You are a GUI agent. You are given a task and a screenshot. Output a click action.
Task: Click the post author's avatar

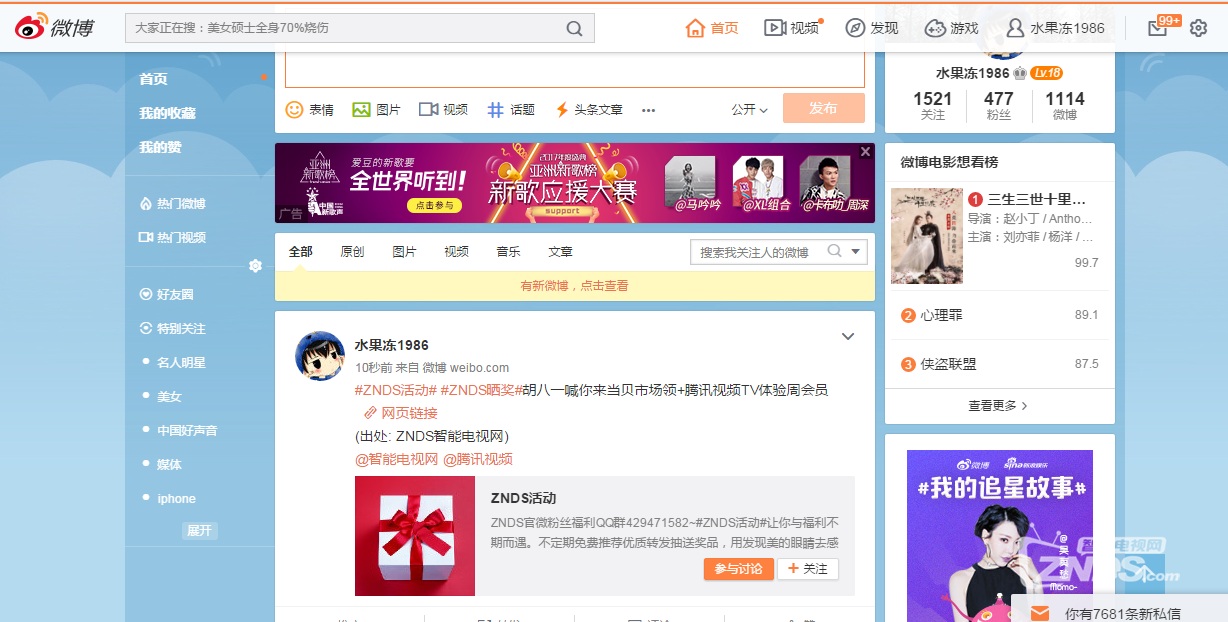click(320, 355)
